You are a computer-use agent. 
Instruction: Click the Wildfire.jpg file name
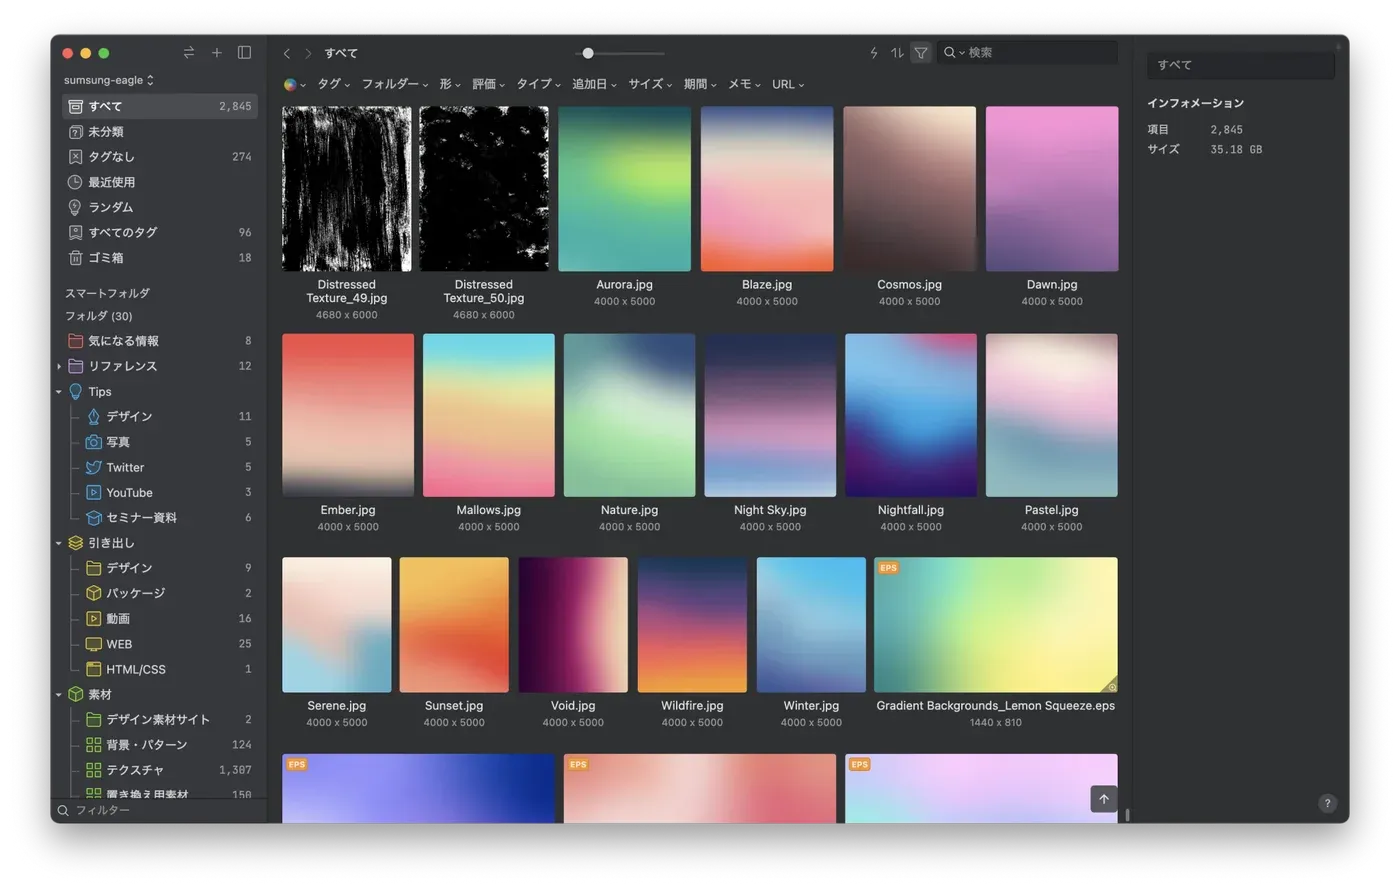tap(692, 706)
